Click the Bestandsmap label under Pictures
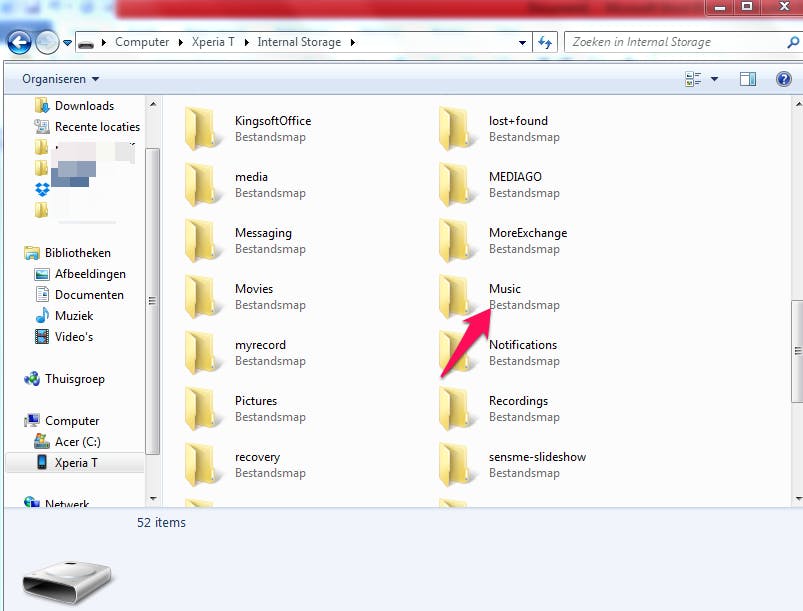 click(x=270, y=417)
